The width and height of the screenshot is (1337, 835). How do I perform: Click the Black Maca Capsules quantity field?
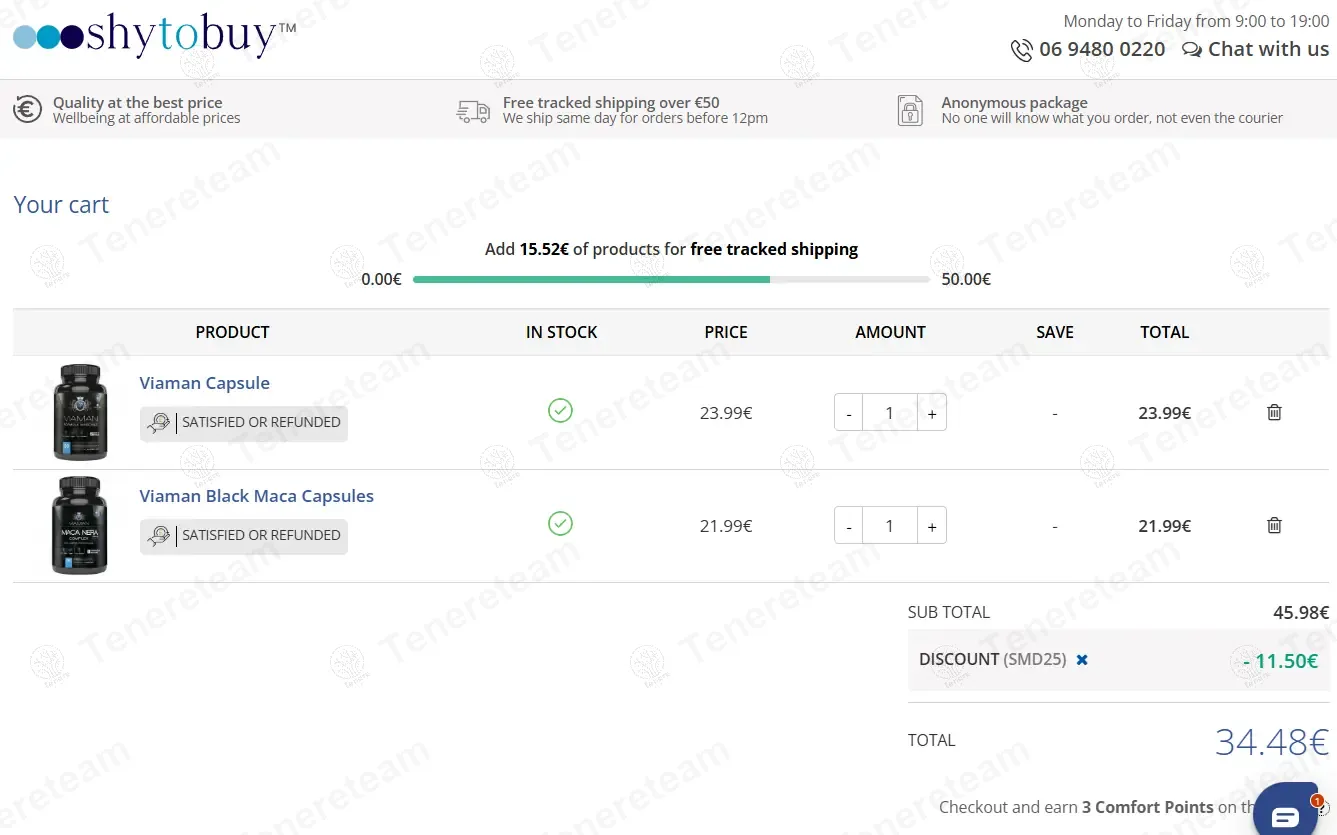[890, 526]
